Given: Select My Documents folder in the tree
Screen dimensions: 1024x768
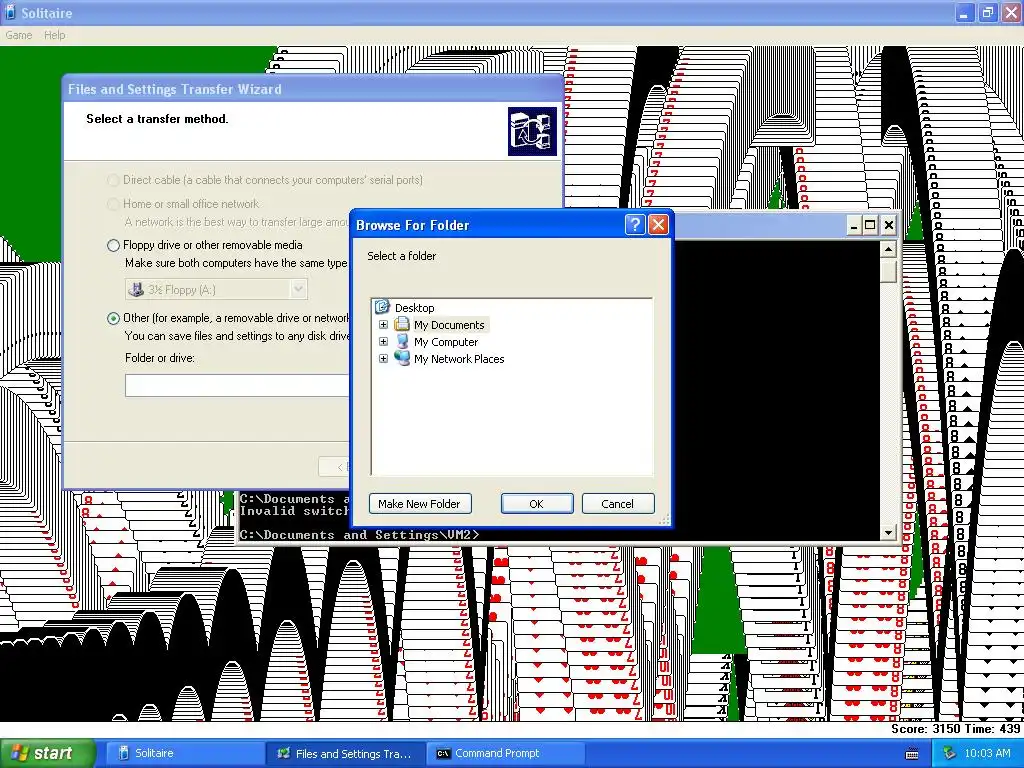Looking at the screenshot, I should [449, 325].
